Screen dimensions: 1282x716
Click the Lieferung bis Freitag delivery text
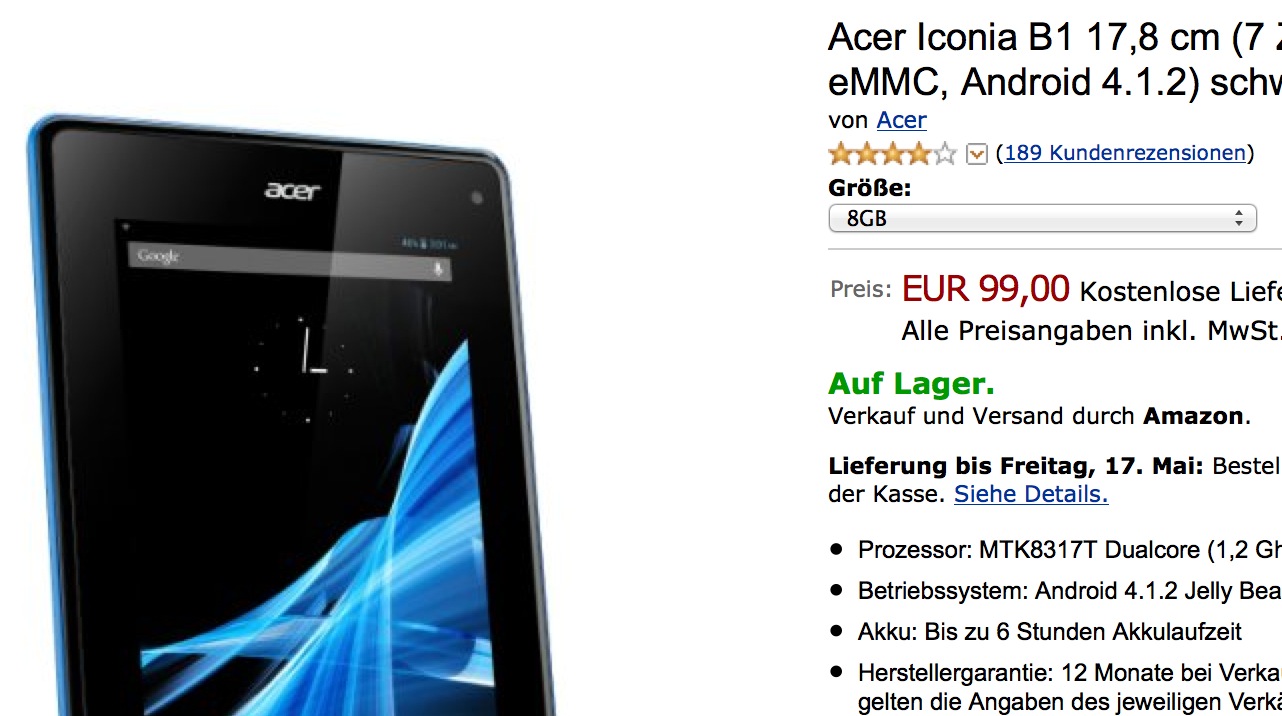click(x=1017, y=467)
